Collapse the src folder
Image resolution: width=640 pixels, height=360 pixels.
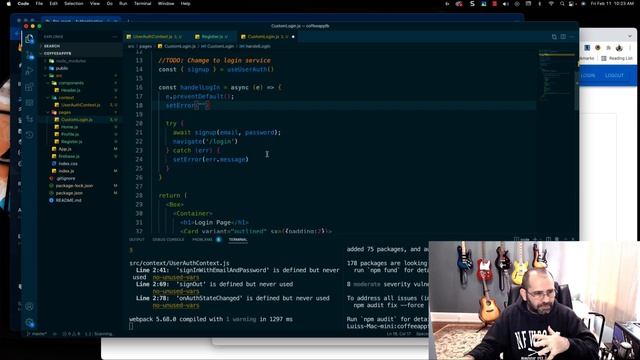59,76
